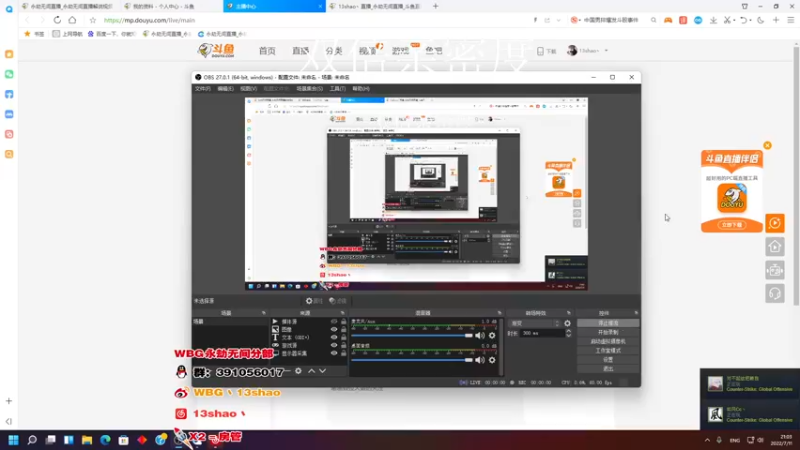The height and width of the screenshot is (450, 800).
Task: Click 开始录制 to start recording
Action: (608, 332)
